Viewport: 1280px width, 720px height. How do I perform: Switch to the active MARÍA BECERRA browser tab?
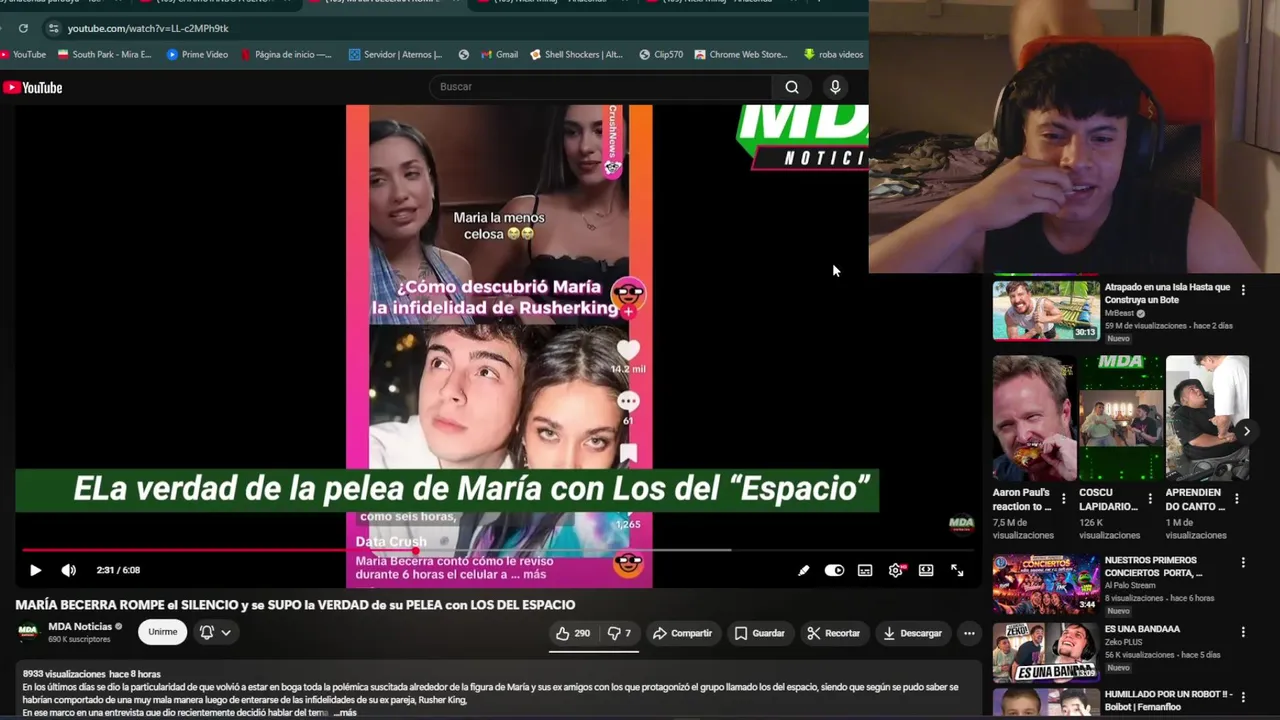coord(385,3)
